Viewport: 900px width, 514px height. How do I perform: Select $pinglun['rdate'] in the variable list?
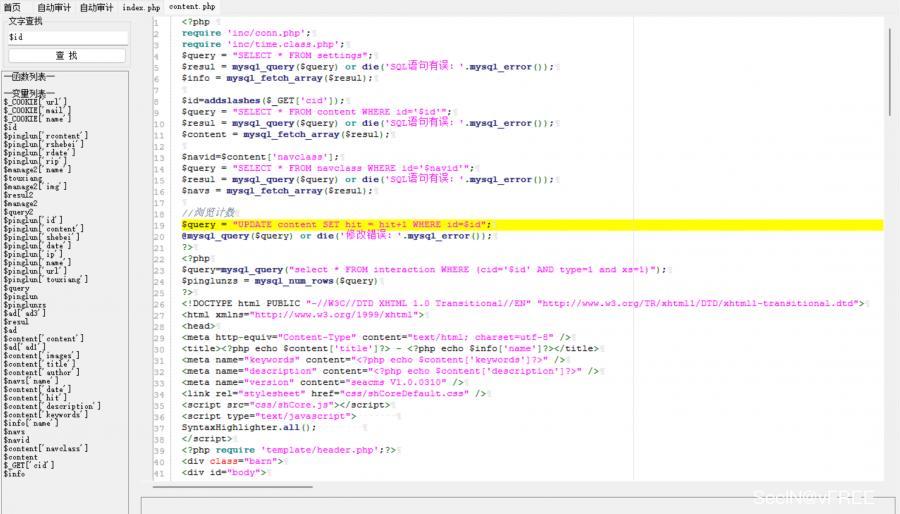pos(39,153)
